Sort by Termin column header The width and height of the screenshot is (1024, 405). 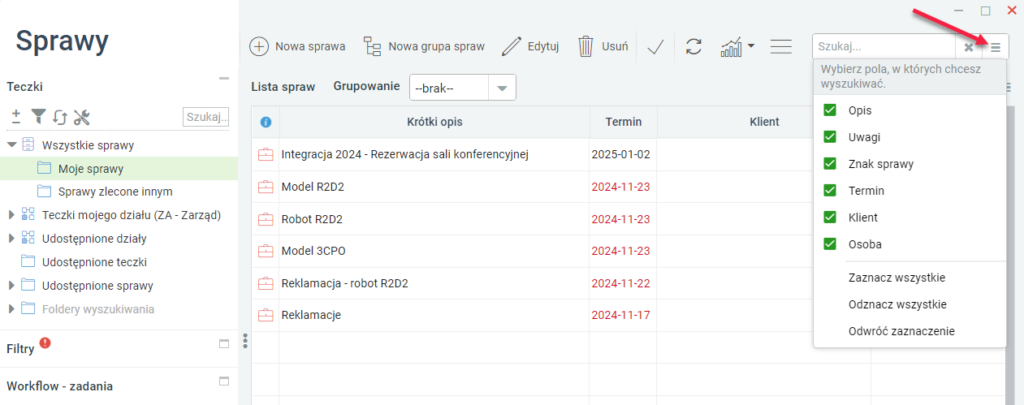click(x=623, y=122)
